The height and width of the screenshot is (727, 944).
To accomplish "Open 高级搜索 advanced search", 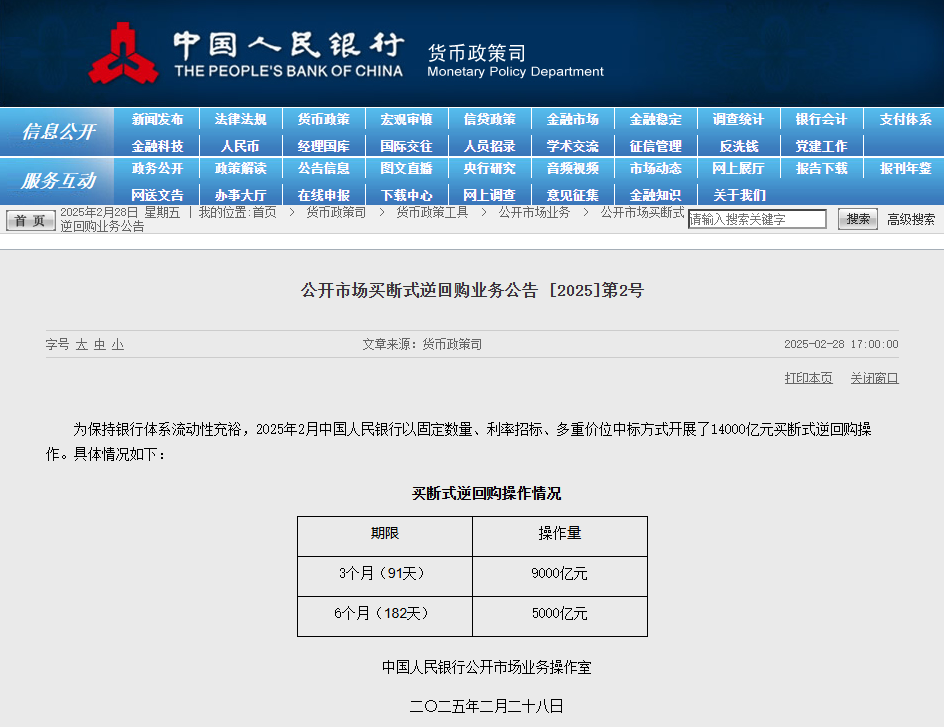I will (911, 220).
